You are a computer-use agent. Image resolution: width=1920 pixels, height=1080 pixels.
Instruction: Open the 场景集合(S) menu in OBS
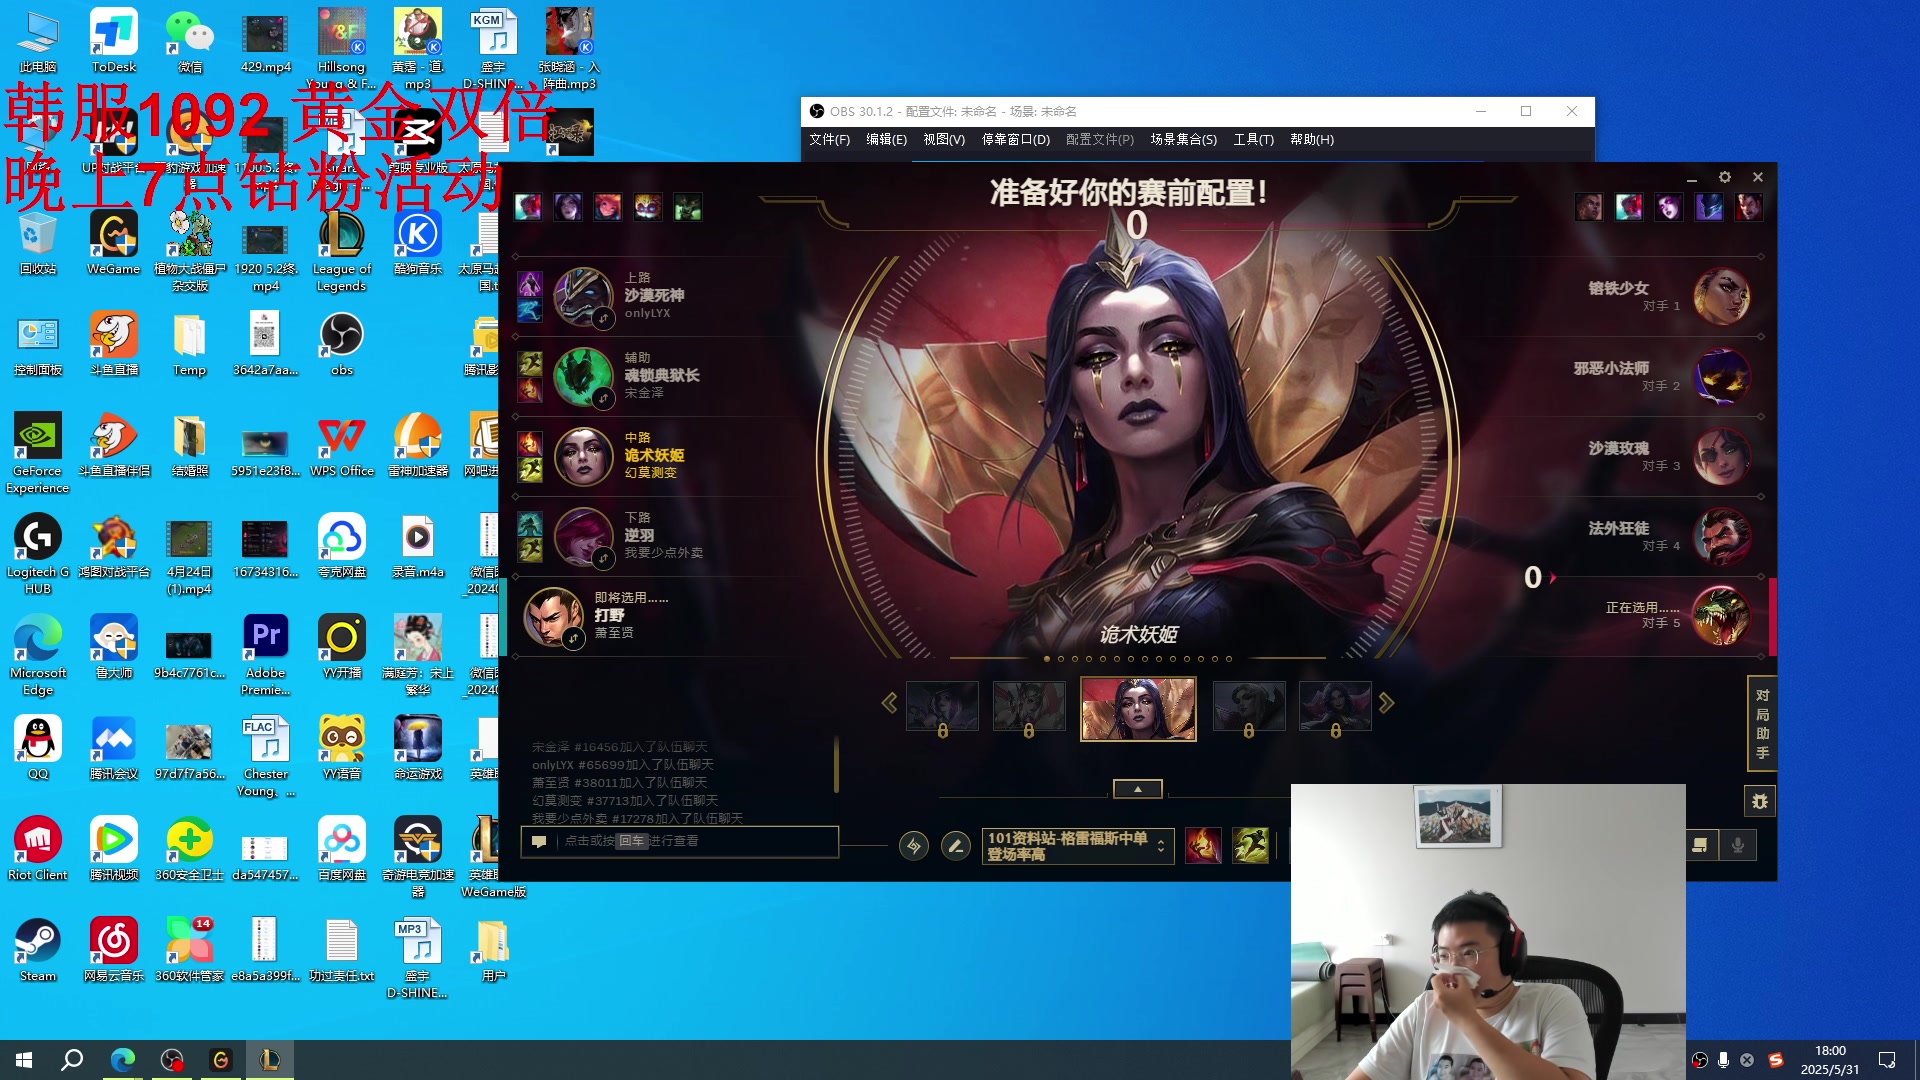(x=1183, y=139)
